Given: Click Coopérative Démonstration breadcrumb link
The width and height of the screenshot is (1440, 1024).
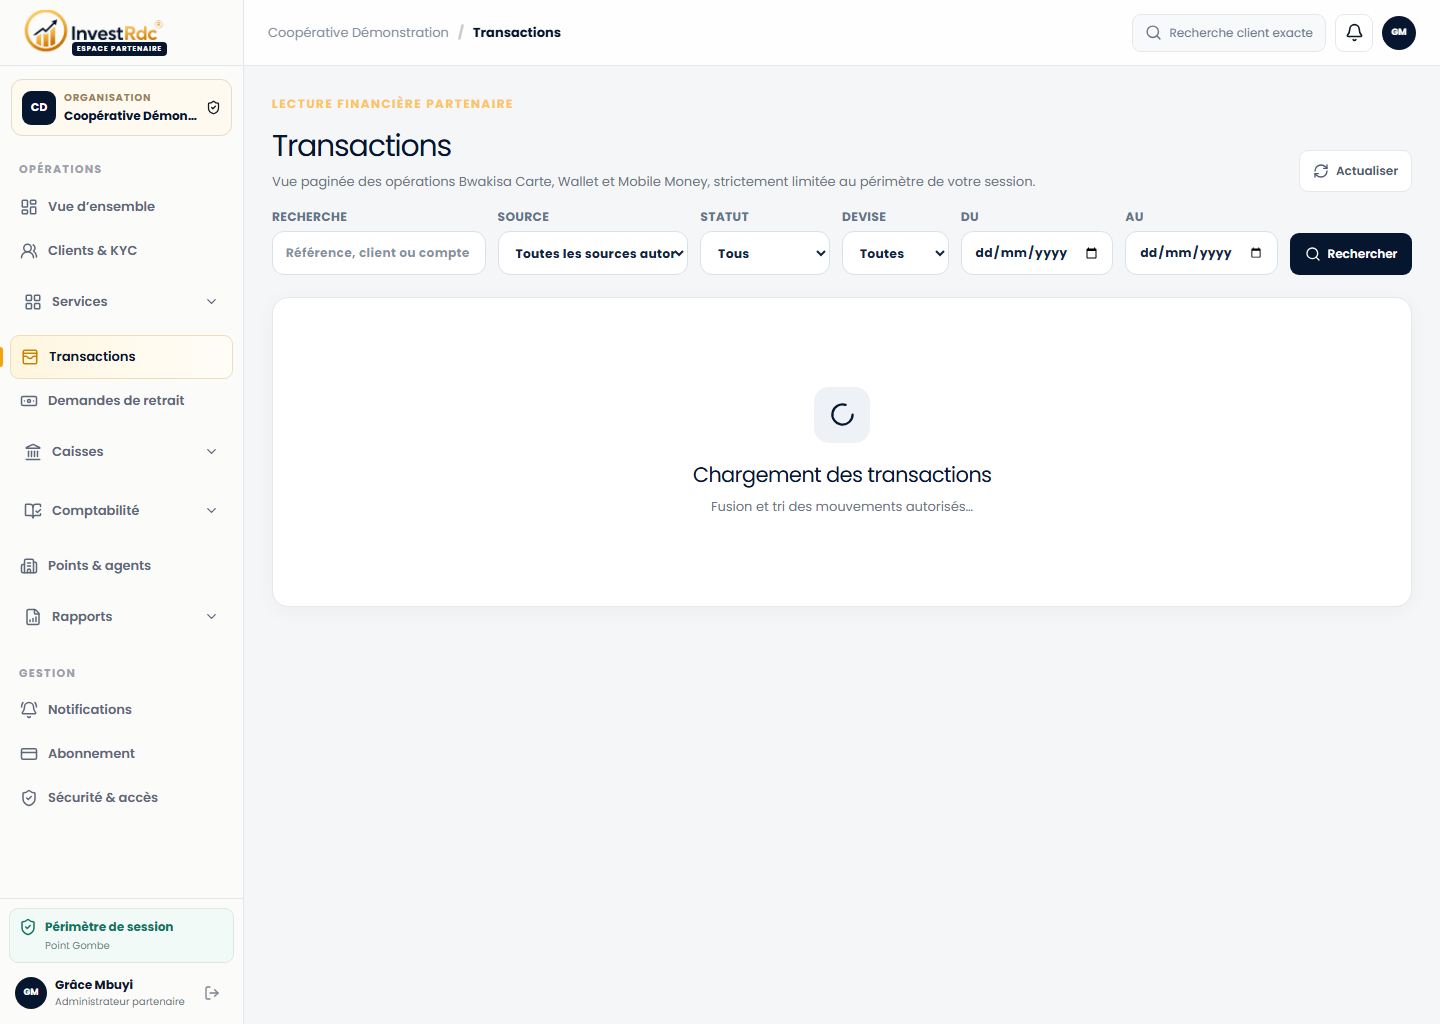Looking at the screenshot, I should point(358,33).
